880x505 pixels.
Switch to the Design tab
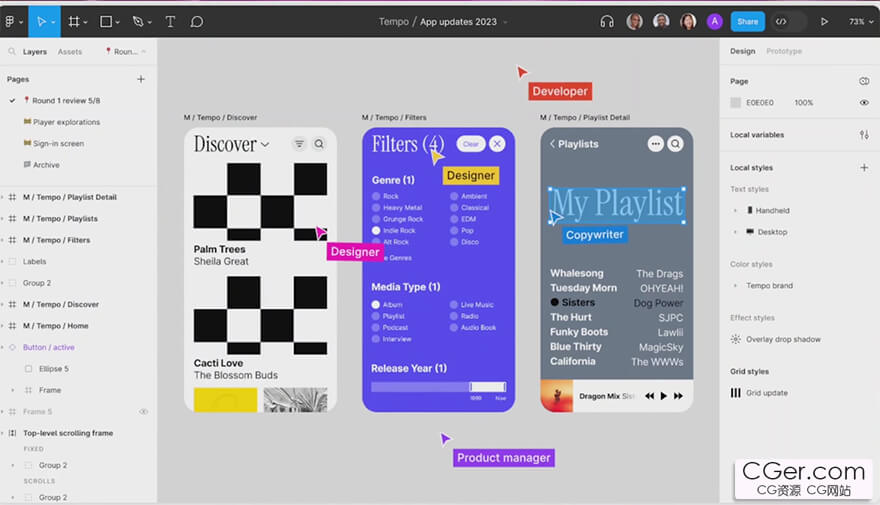pyautogui.click(x=742, y=51)
